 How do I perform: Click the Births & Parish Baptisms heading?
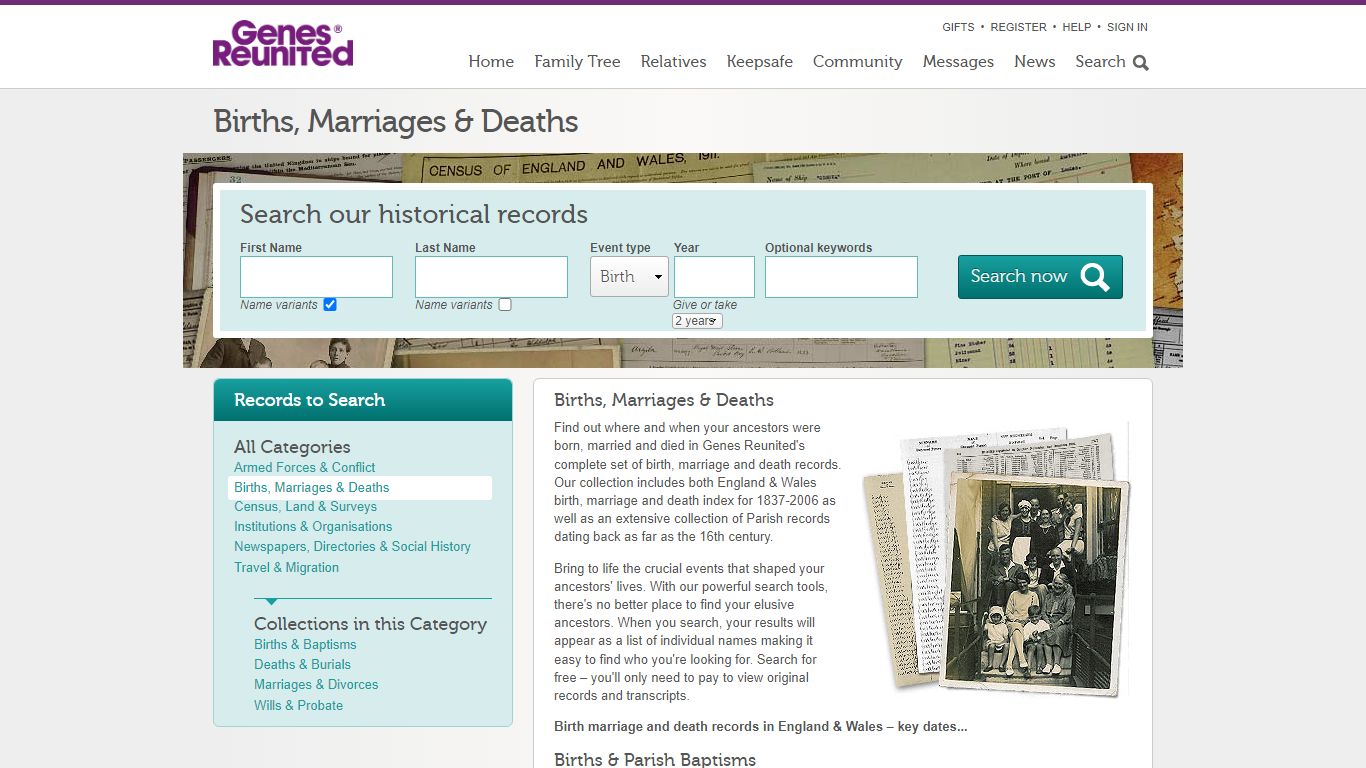click(x=655, y=759)
